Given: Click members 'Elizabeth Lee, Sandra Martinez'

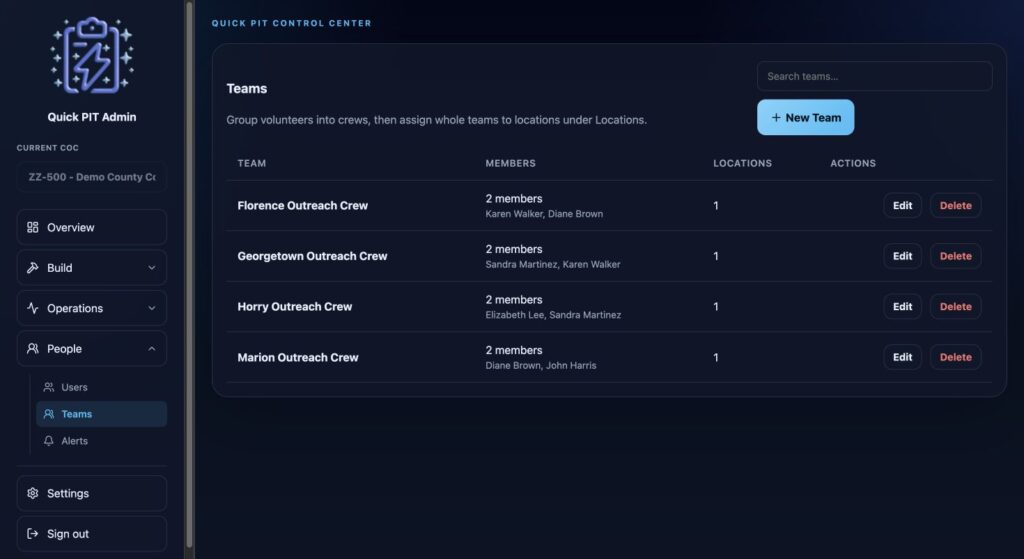Looking at the screenshot, I should coord(553,315).
